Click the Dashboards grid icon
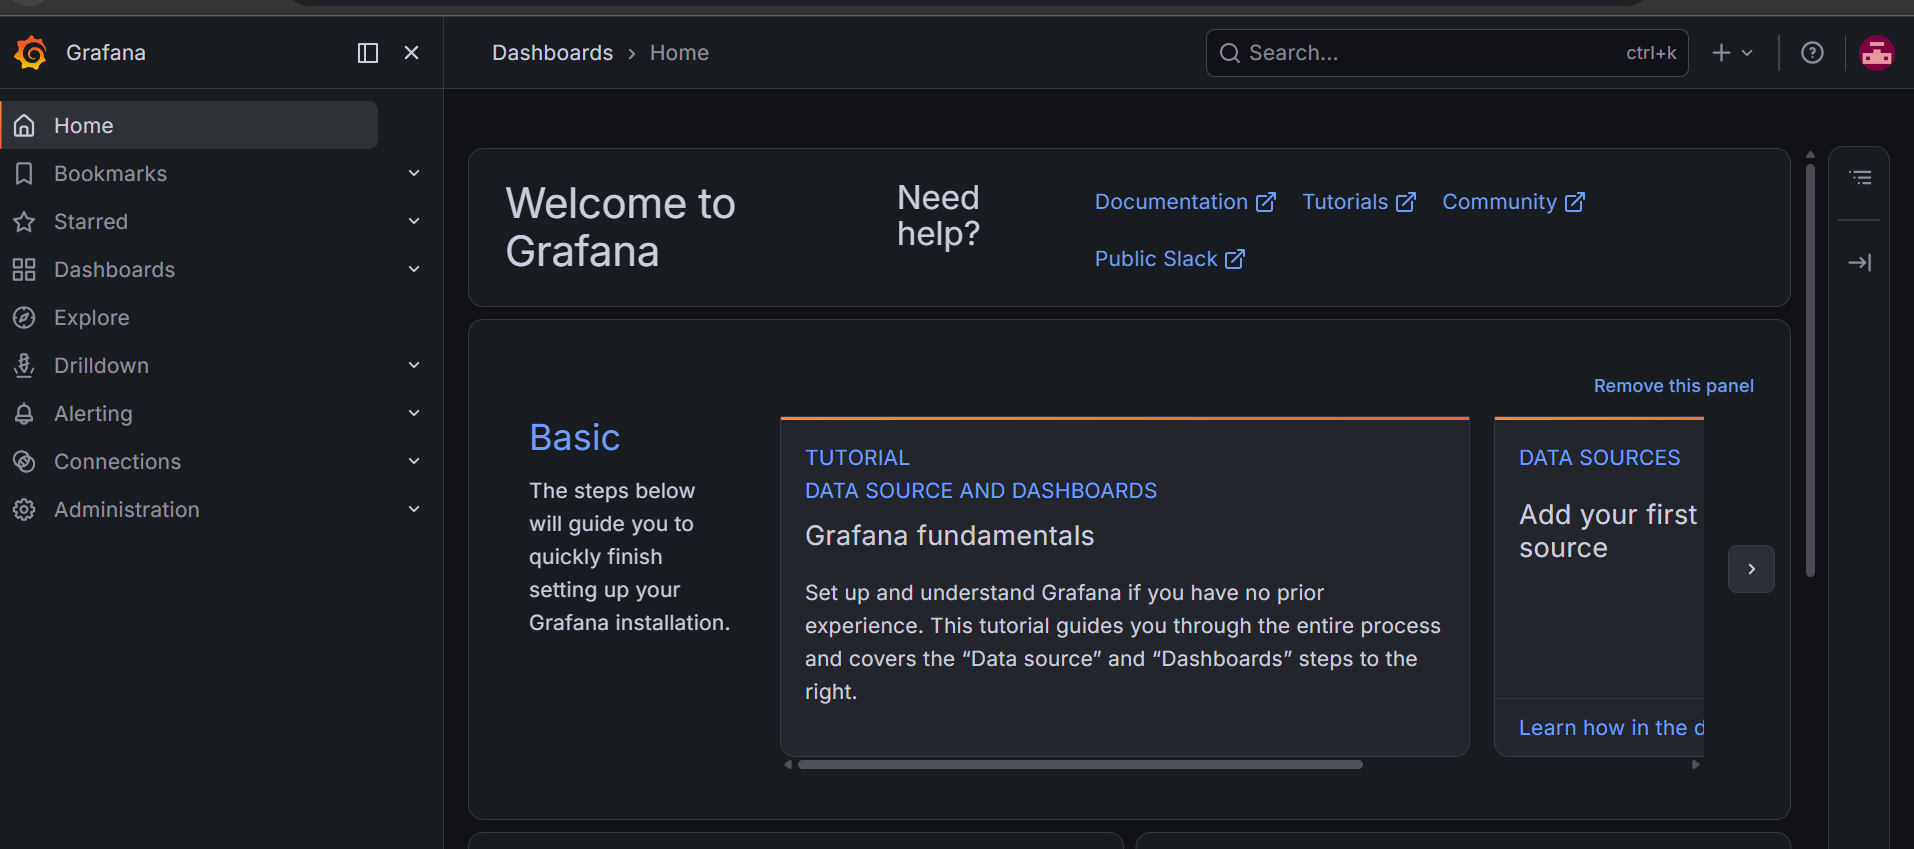This screenshot has width=1914, height=849. point(24,270)
